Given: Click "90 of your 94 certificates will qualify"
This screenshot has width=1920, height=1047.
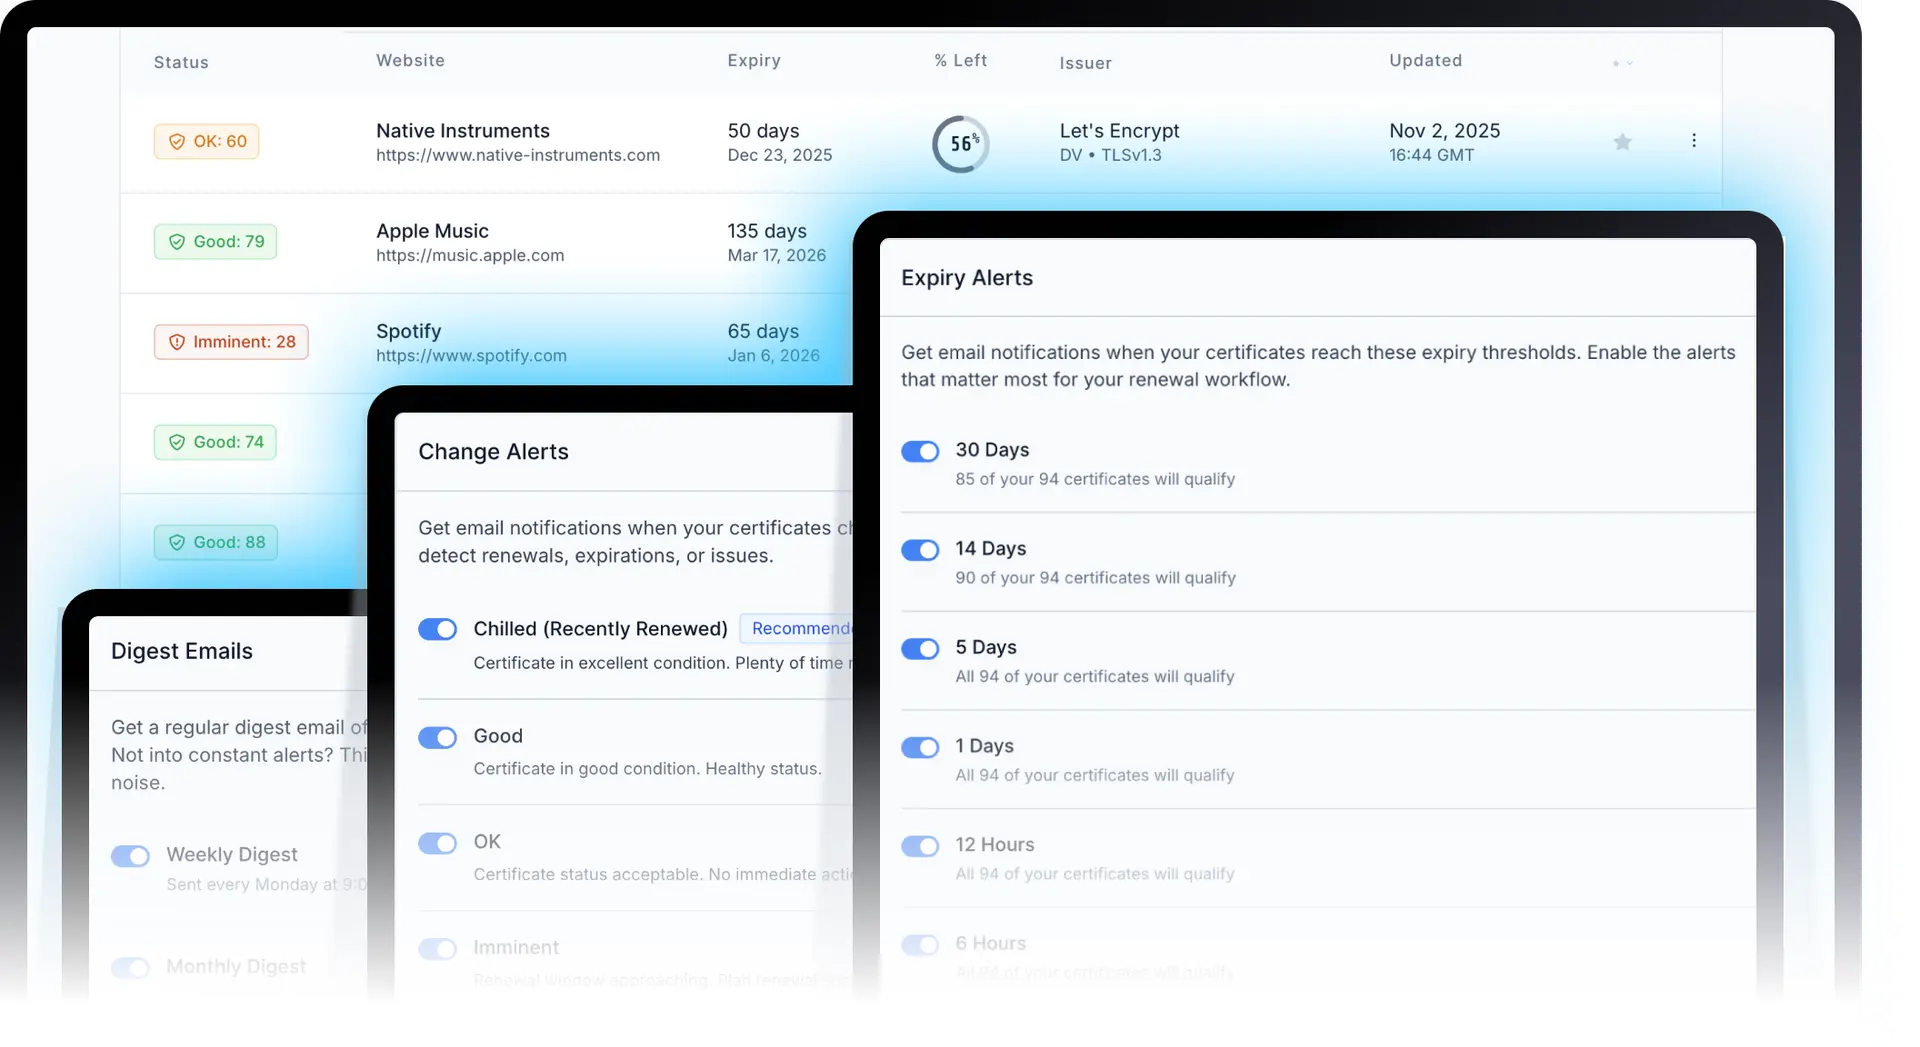Looking at the screenshot, I should 1095,578.
